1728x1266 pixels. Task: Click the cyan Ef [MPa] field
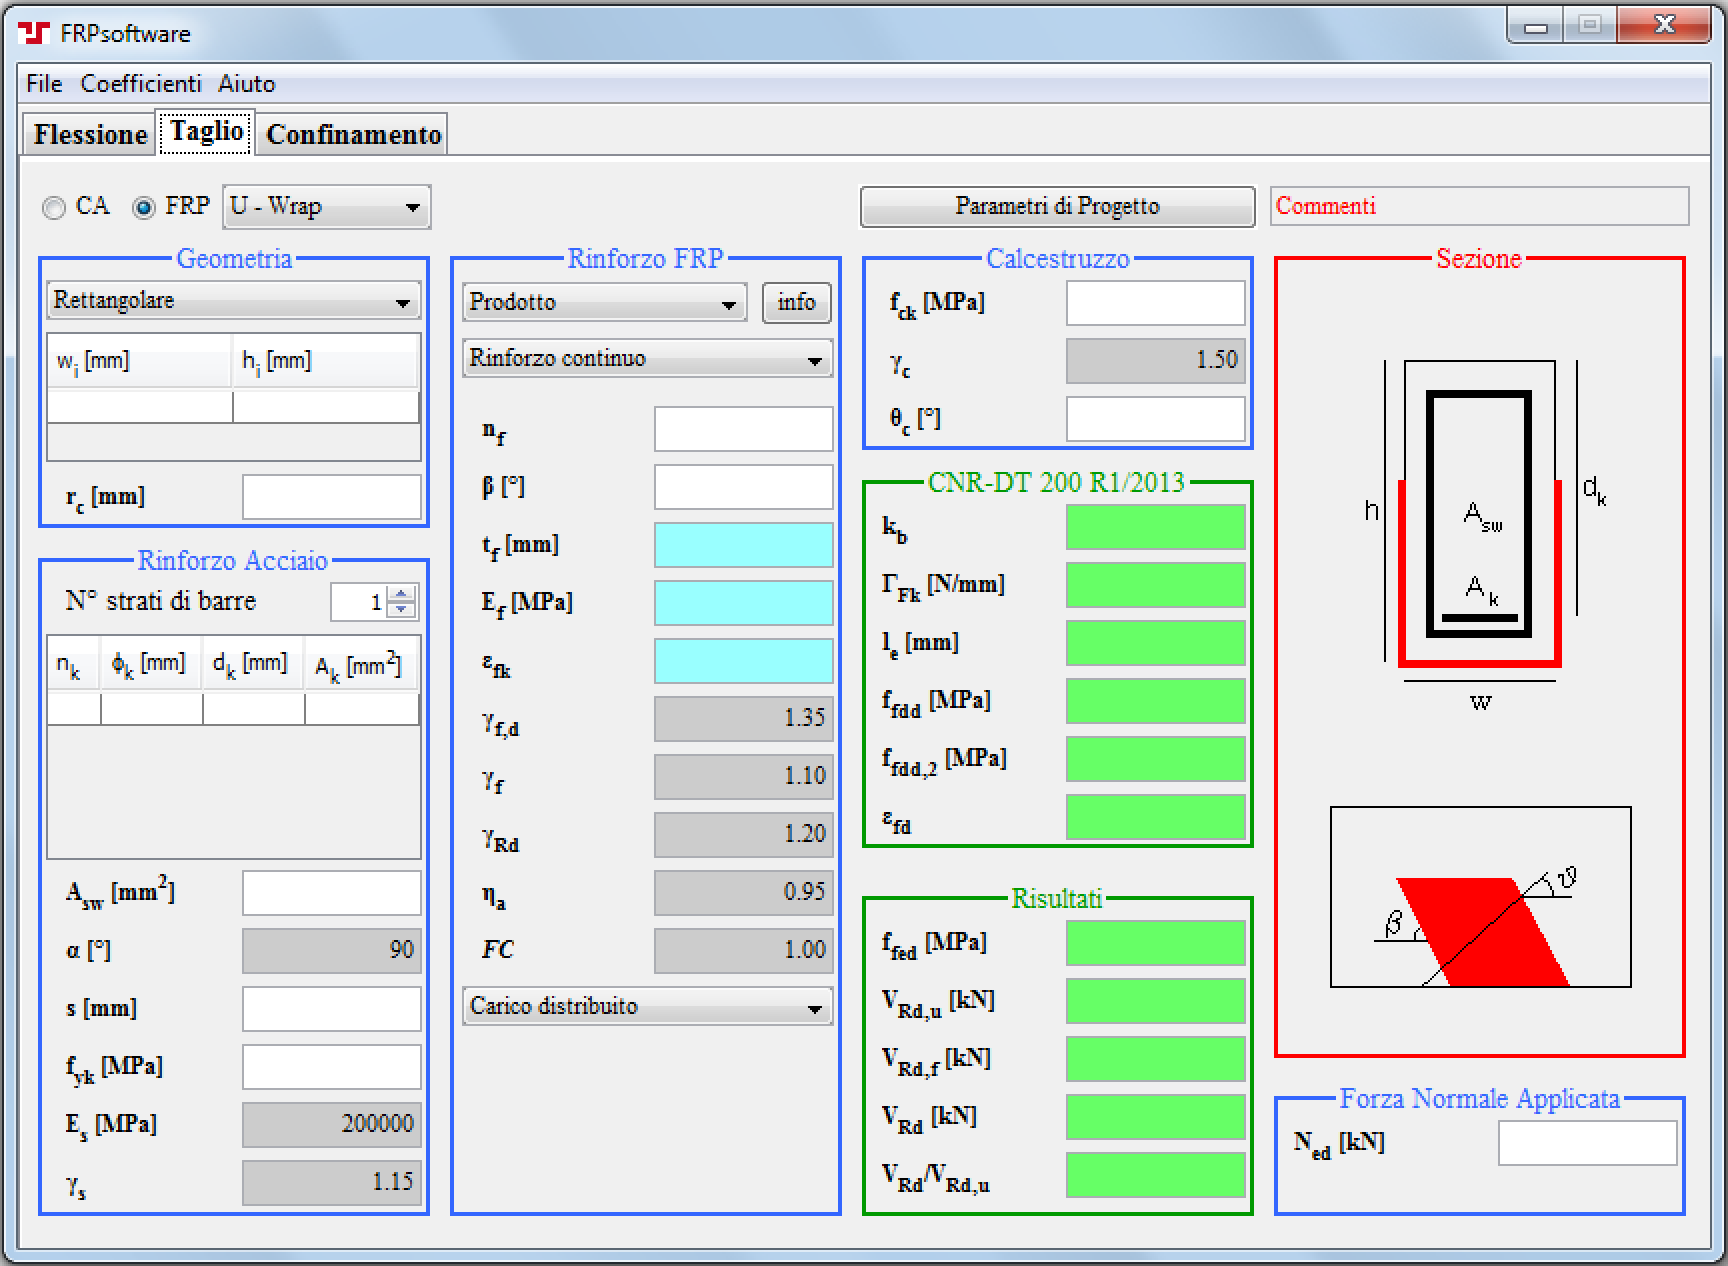(x=744, y=603)
